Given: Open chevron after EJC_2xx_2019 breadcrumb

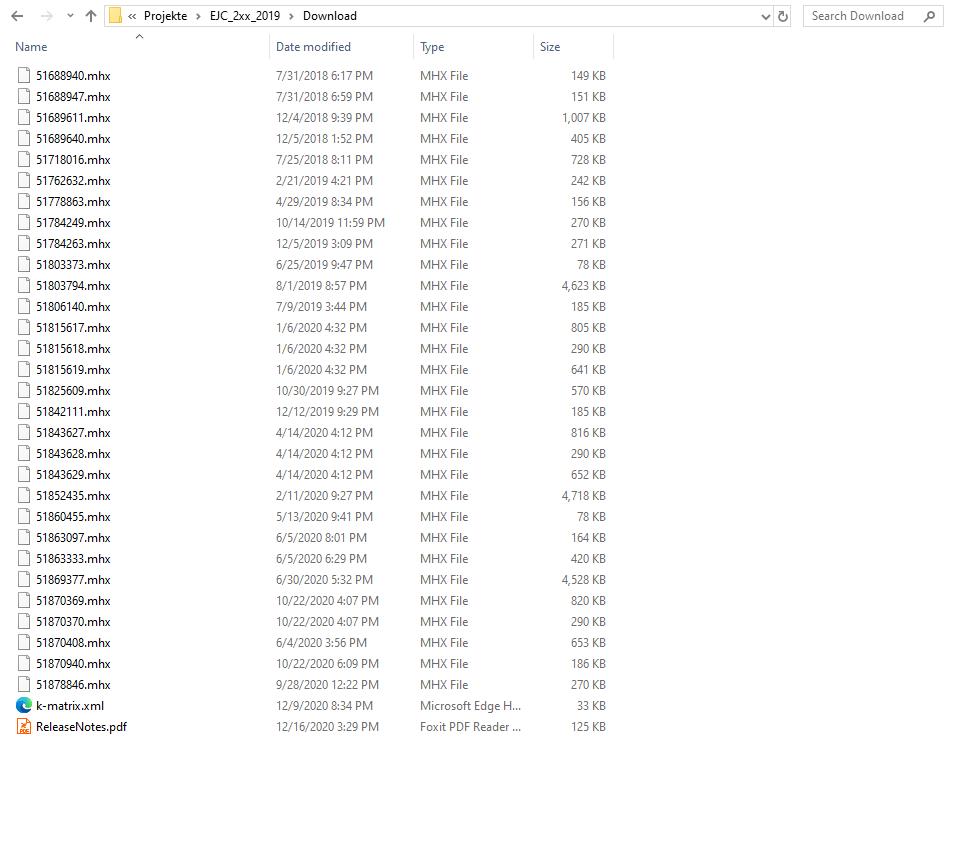Looking at the screenshot, I should (291, 16).
